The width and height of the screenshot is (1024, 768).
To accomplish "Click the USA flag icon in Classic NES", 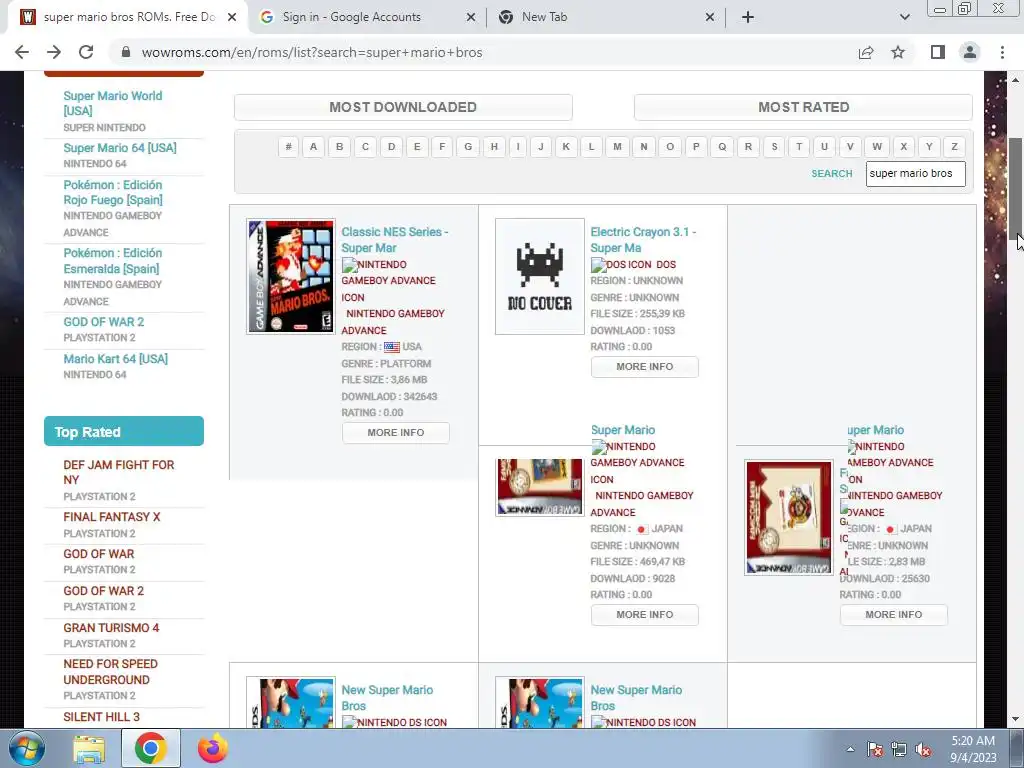I will click(x=392, y=347).
